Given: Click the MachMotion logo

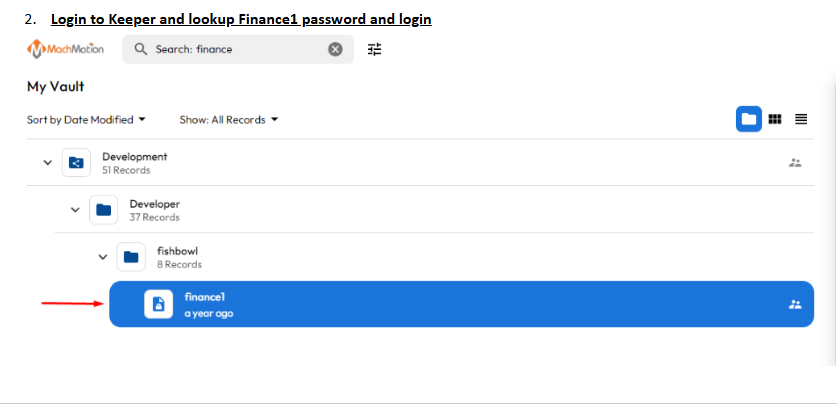Looking at the screenshot, I should coord(66,49).
